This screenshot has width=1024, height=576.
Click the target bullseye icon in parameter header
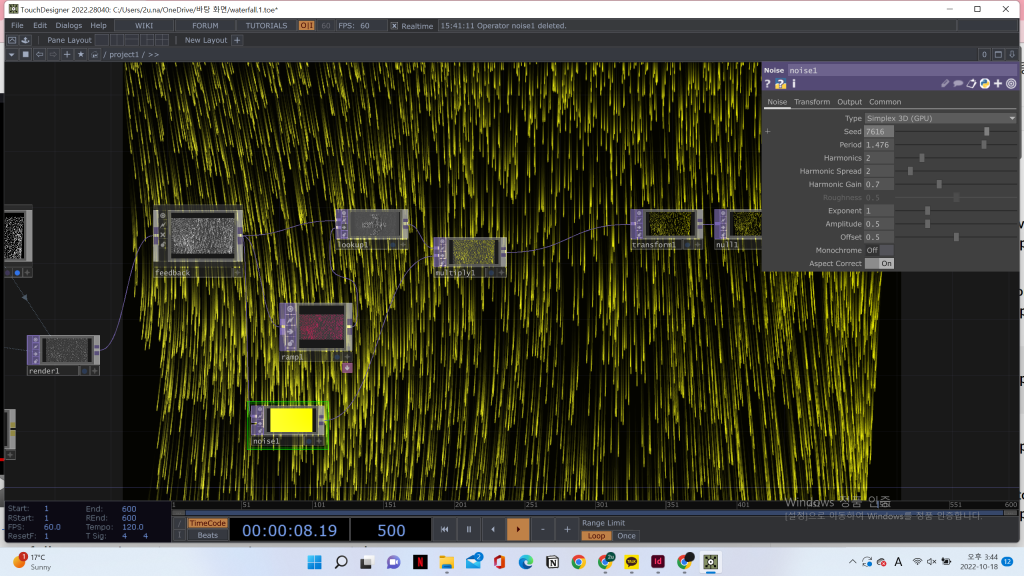tap(1011, 84)
